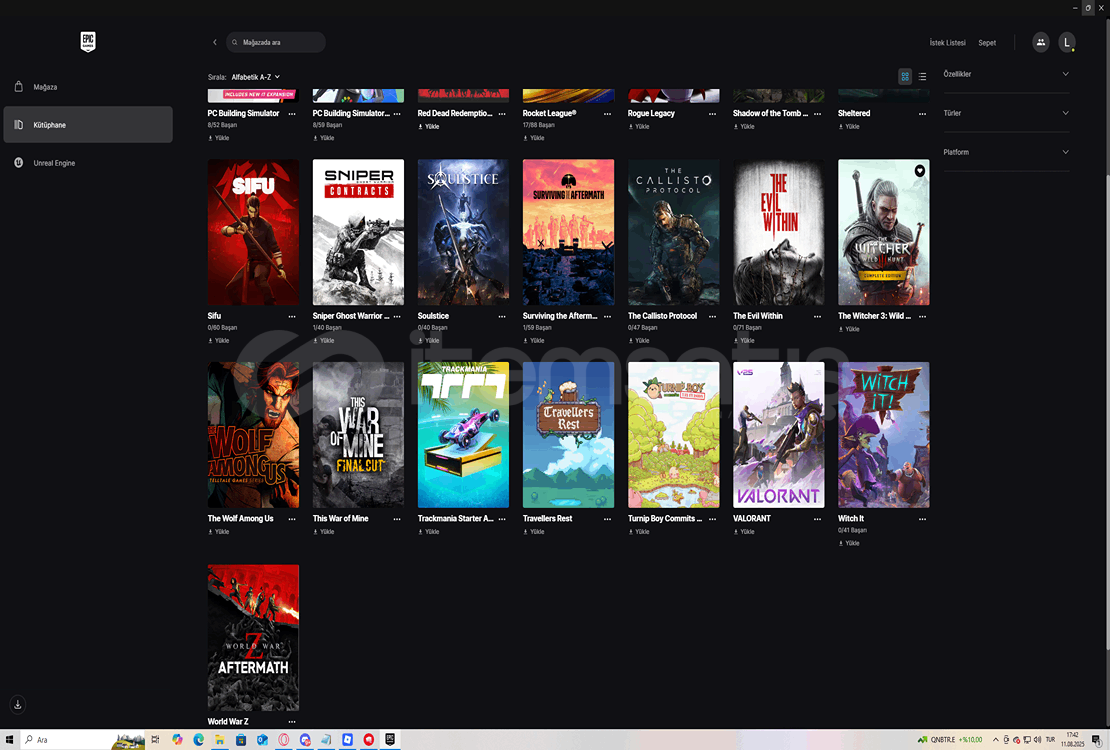The height and width of the screenshot is (750, 1110).
Task: Click the VALORANT game title text
Action: [752, 518]
